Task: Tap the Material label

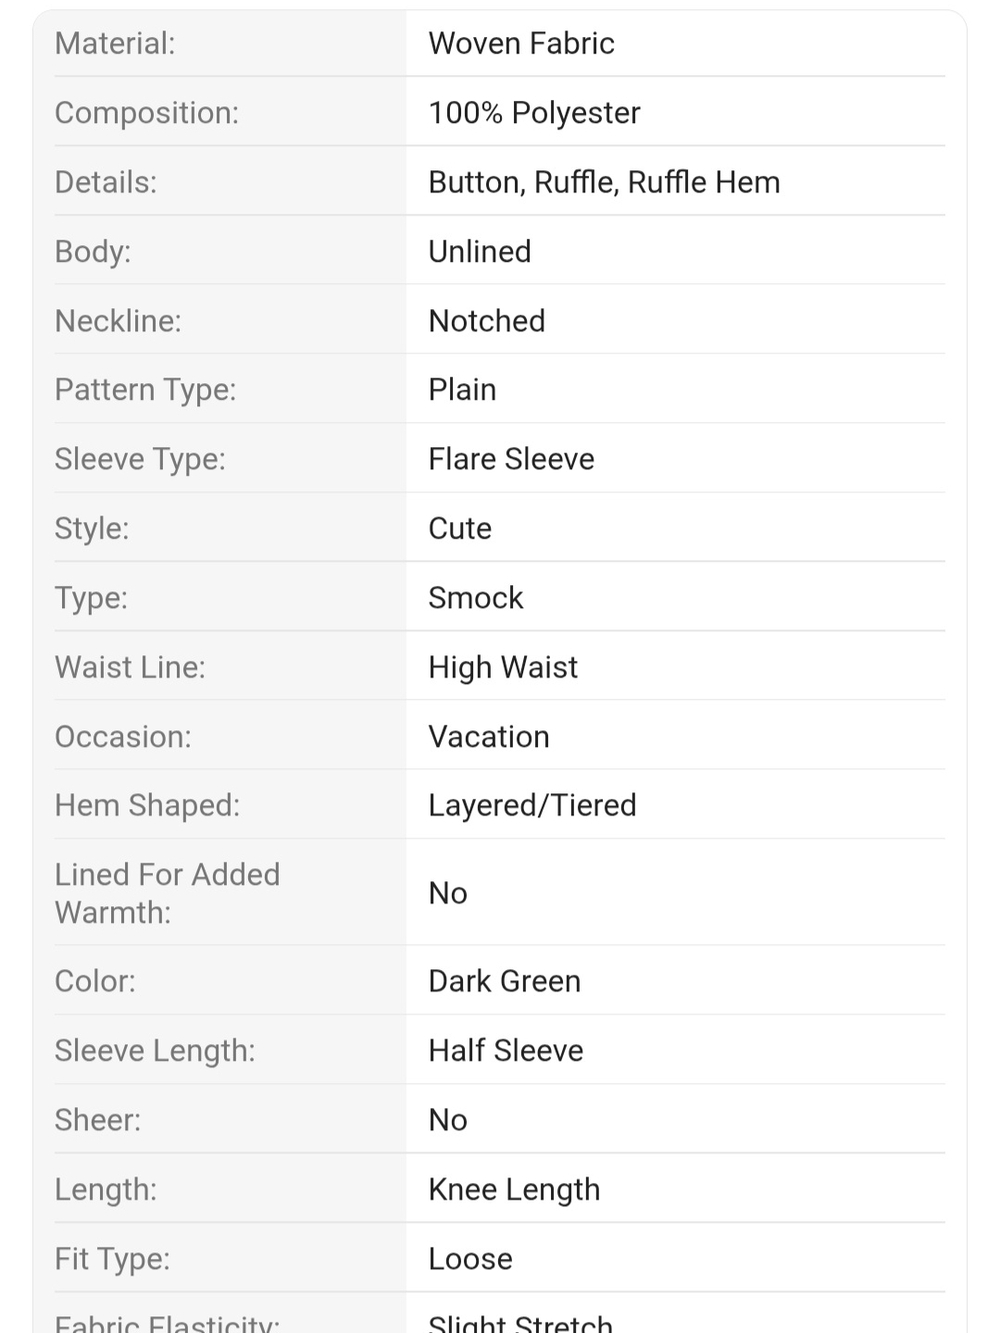Action: pos(115,43)
